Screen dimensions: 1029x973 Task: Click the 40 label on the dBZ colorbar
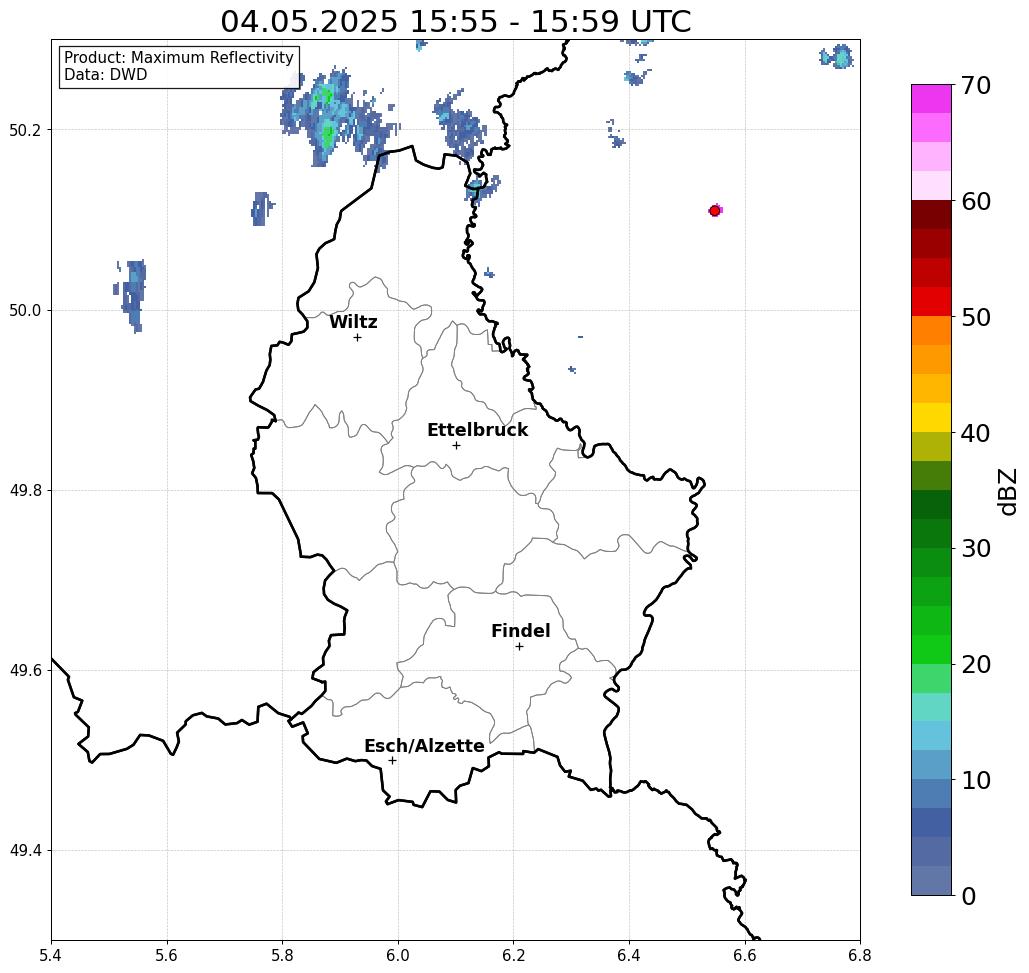[975, 433]
